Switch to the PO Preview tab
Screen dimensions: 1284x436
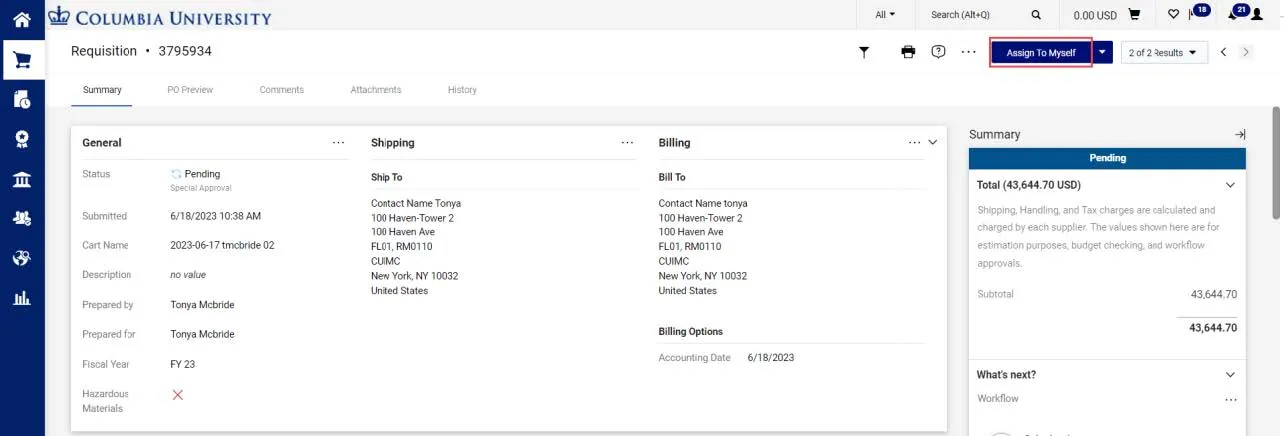[x=190, y=90]
